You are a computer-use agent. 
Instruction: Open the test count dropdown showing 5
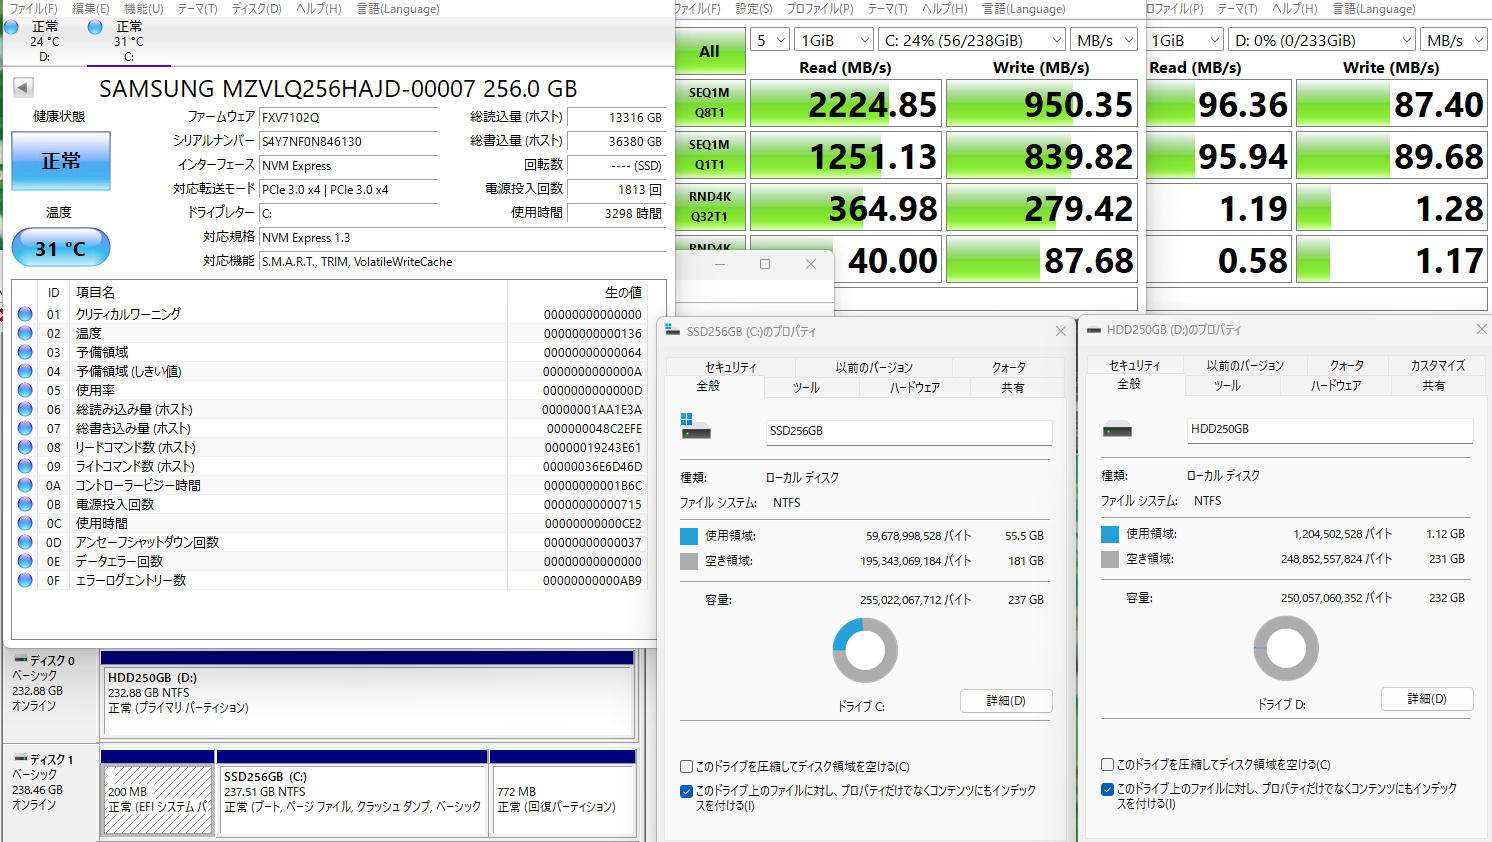768,40
